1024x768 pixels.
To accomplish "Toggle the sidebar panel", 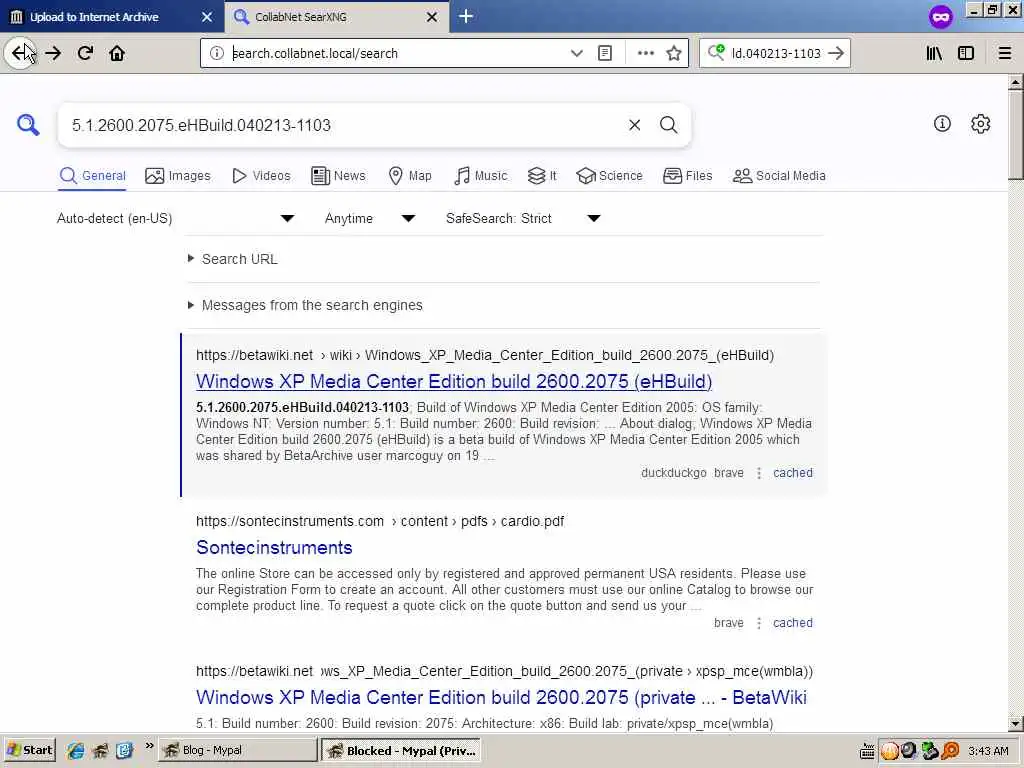I will point(966,54).
